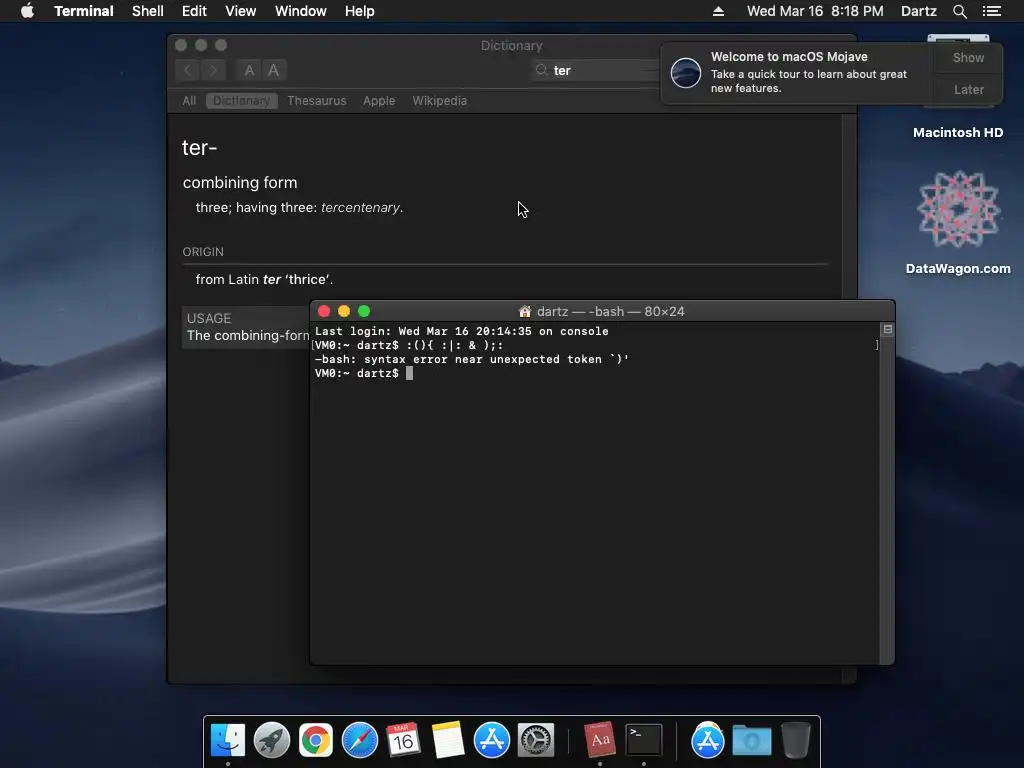Go forward in Dictionary window
The height and width of the screenshot is (768, 1024).
(x=213, y=70)
